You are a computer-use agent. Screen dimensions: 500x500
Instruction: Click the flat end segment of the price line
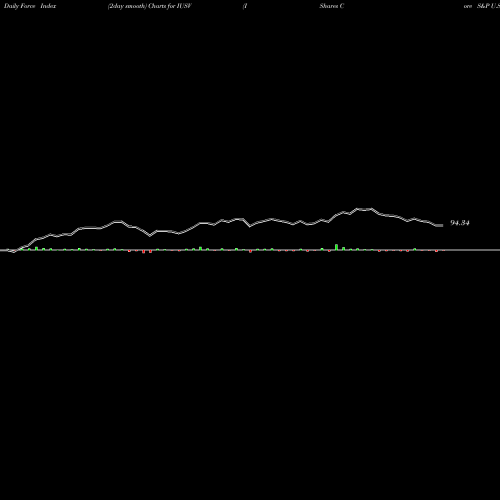coord(439,226)
